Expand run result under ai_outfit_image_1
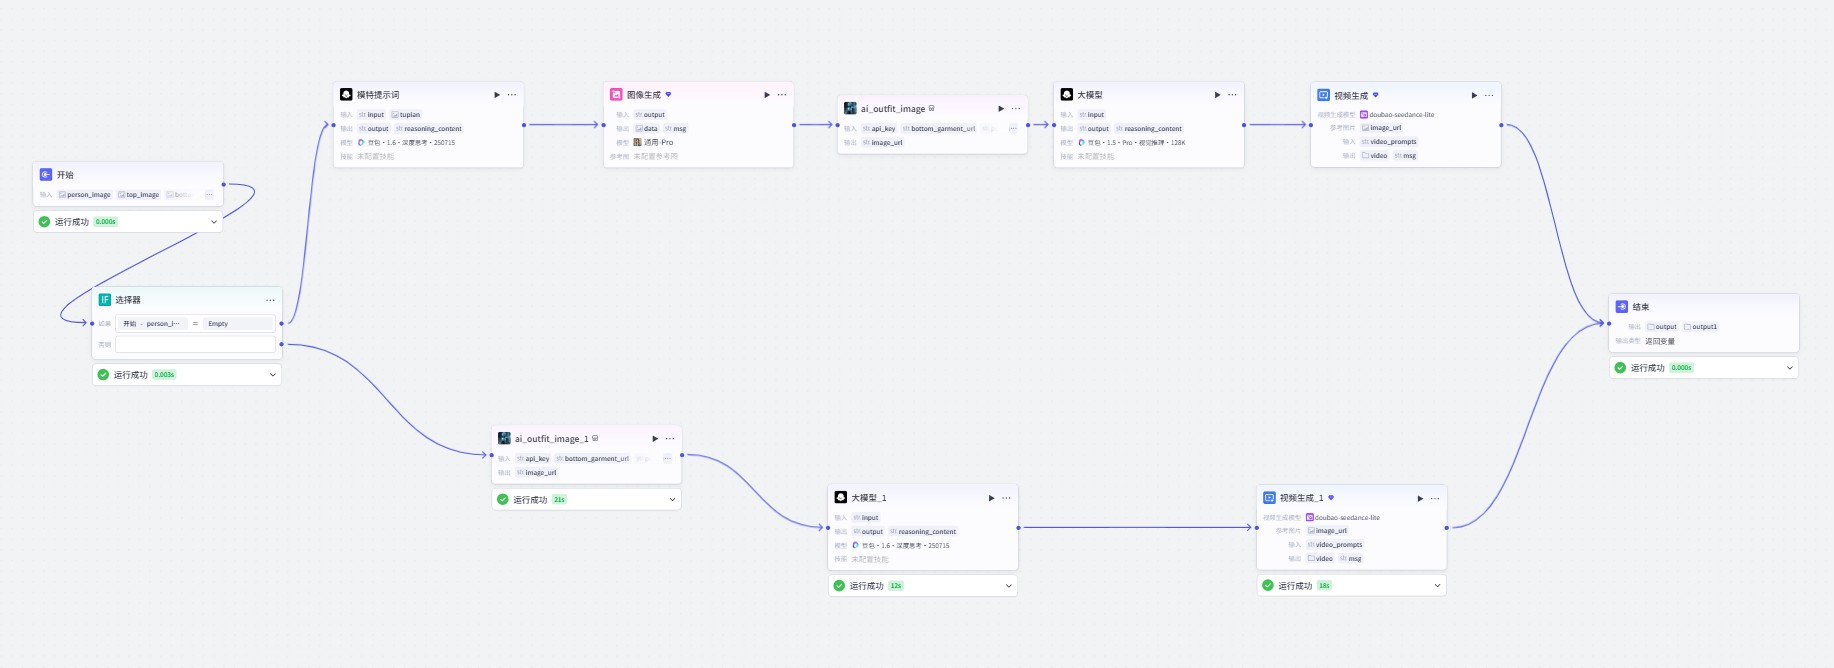The image size is (1834, 668). point(672,500)
